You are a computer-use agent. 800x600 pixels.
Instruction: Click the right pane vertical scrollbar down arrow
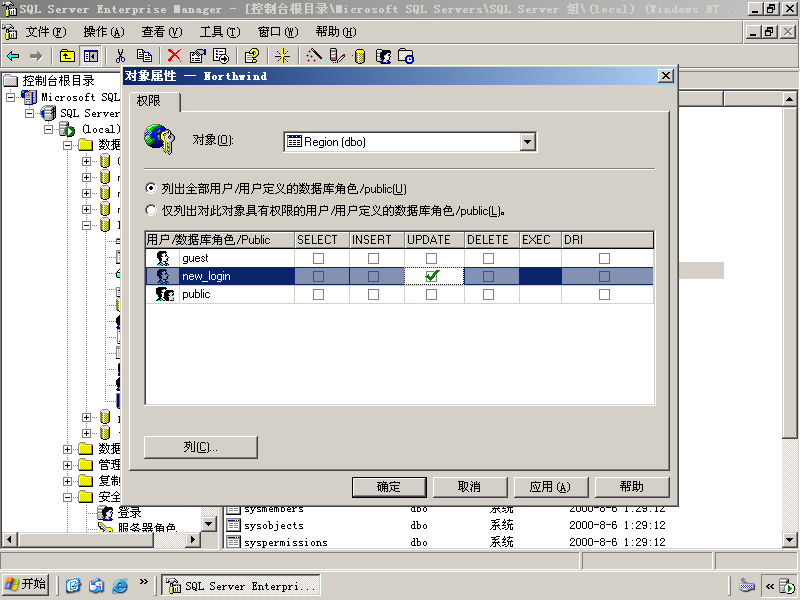[789, 539]
